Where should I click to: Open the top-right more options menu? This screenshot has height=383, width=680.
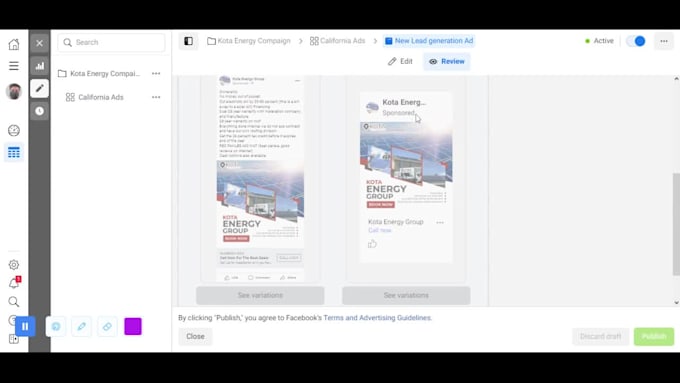pyautogui.click(x=664, y=41)
